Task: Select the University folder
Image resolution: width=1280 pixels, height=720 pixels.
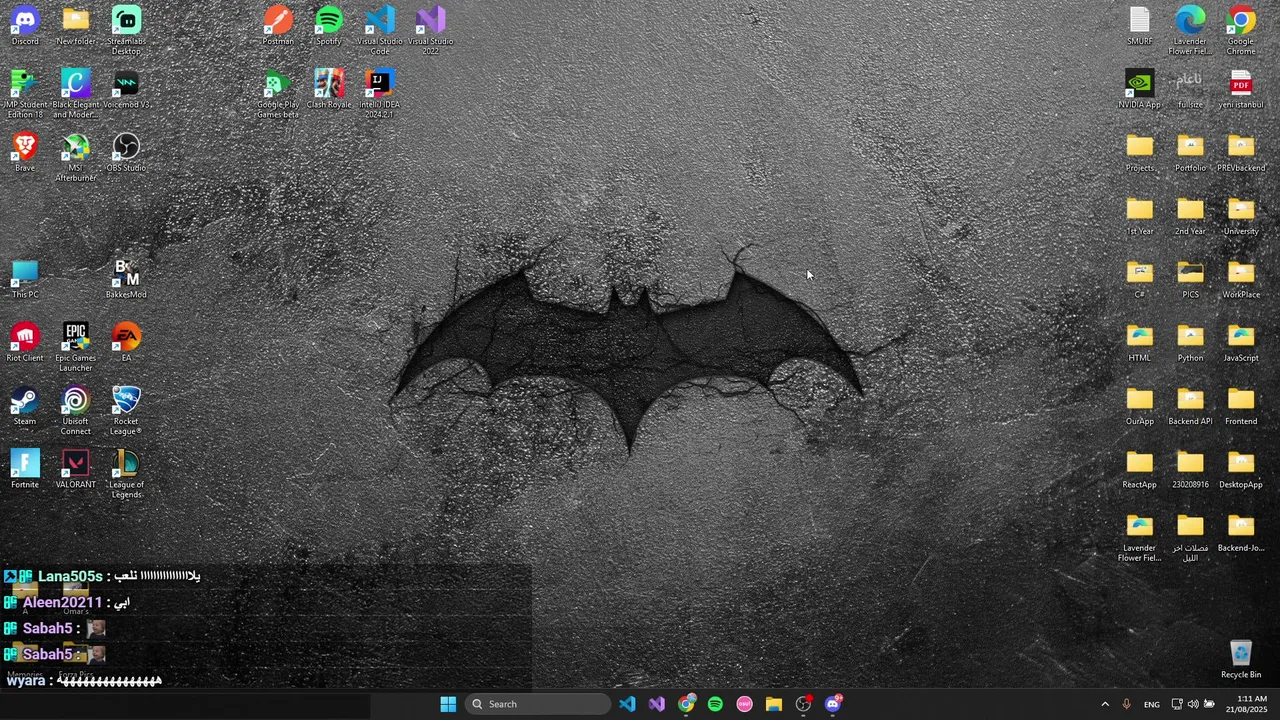Action: (x=1241, y=216)
